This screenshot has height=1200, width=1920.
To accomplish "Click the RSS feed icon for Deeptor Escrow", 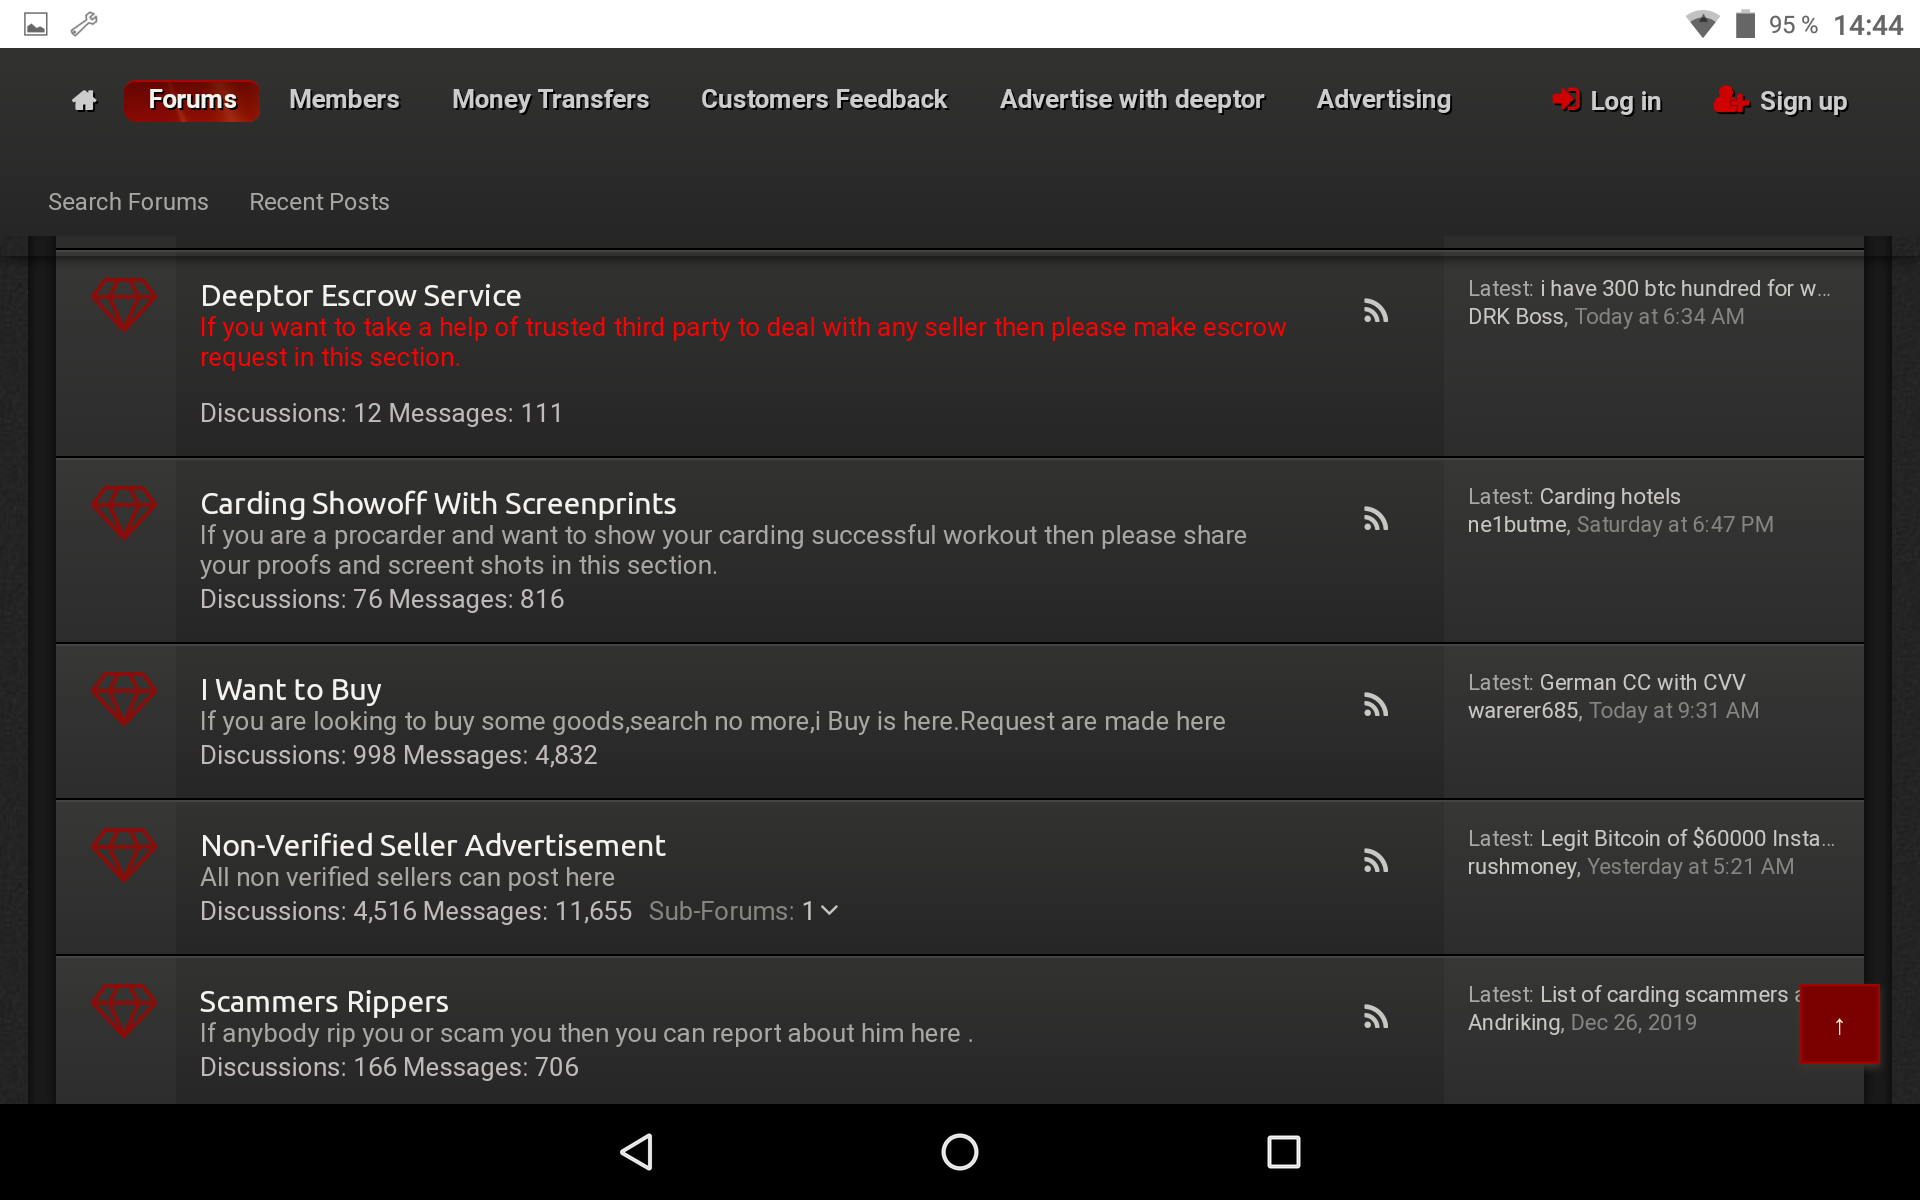I will (x=1375, y=306).
